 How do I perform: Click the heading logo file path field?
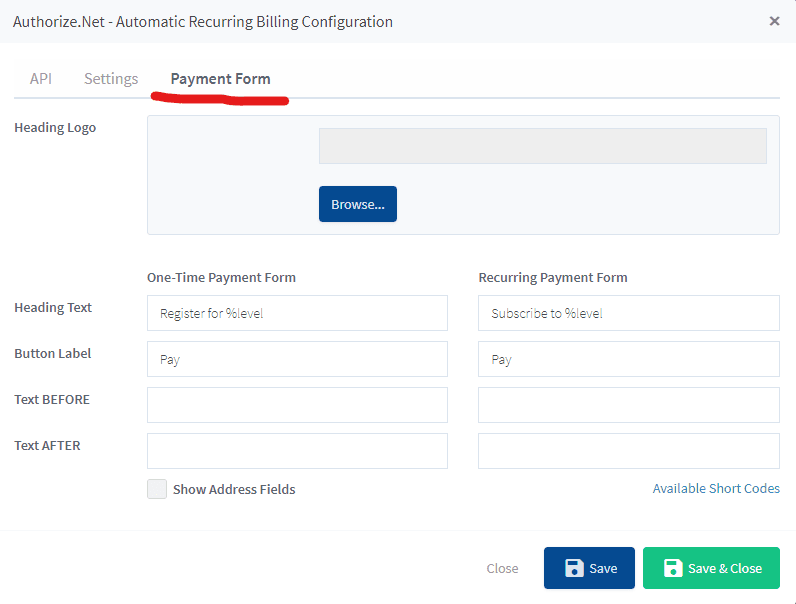543,146
